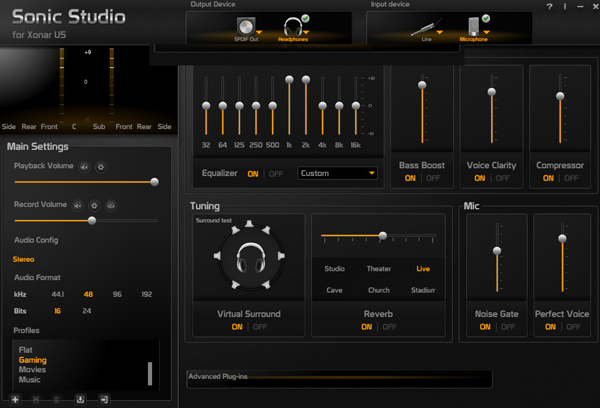Screen dimensions: 600x408
Task: Expand SPDIF Out options arrow
Action: 259,33
